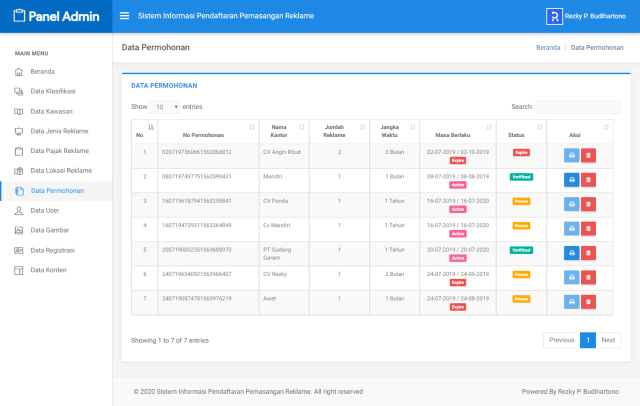Select Data User from sidebar

tap(44, 210)
